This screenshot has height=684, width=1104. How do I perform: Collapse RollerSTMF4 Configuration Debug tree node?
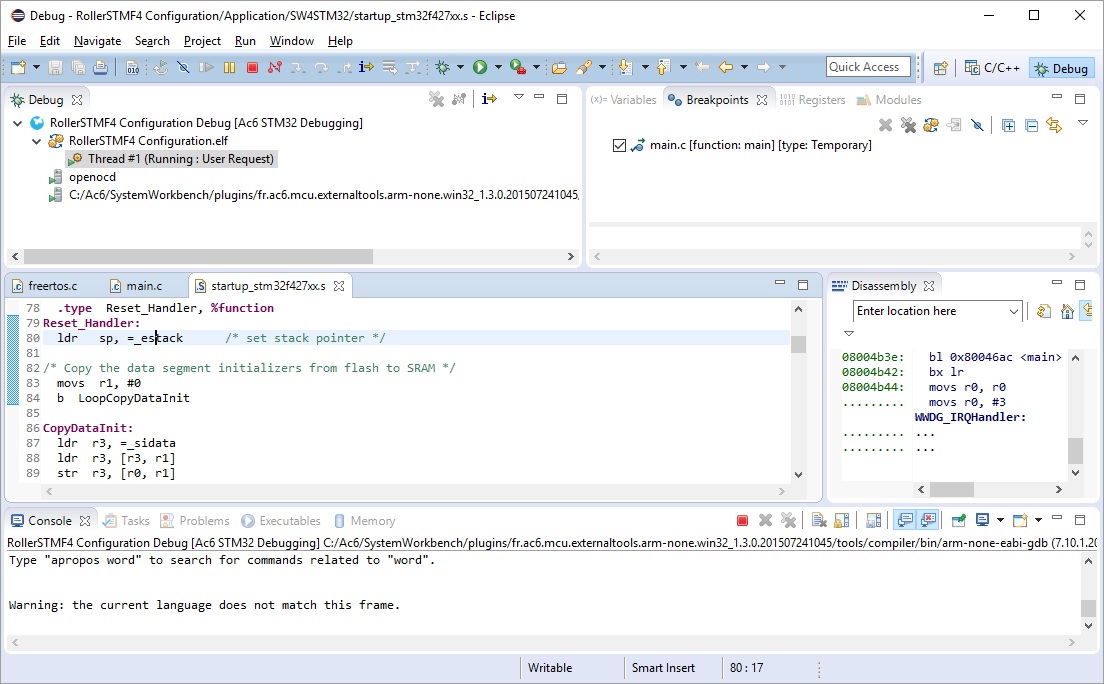[18, 123]
